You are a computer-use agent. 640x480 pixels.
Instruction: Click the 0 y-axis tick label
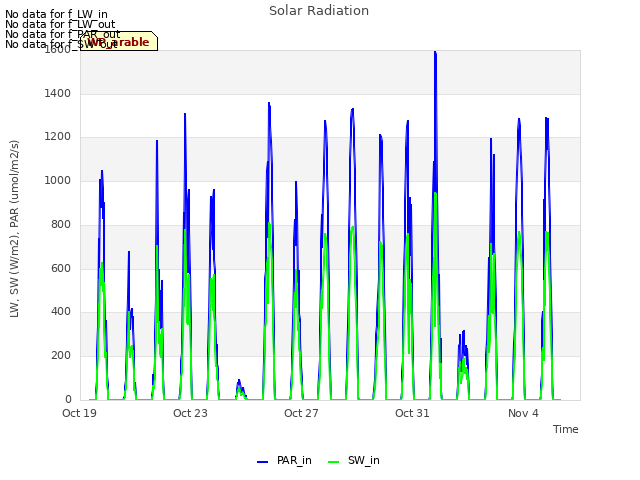click(x=68, y=399)
